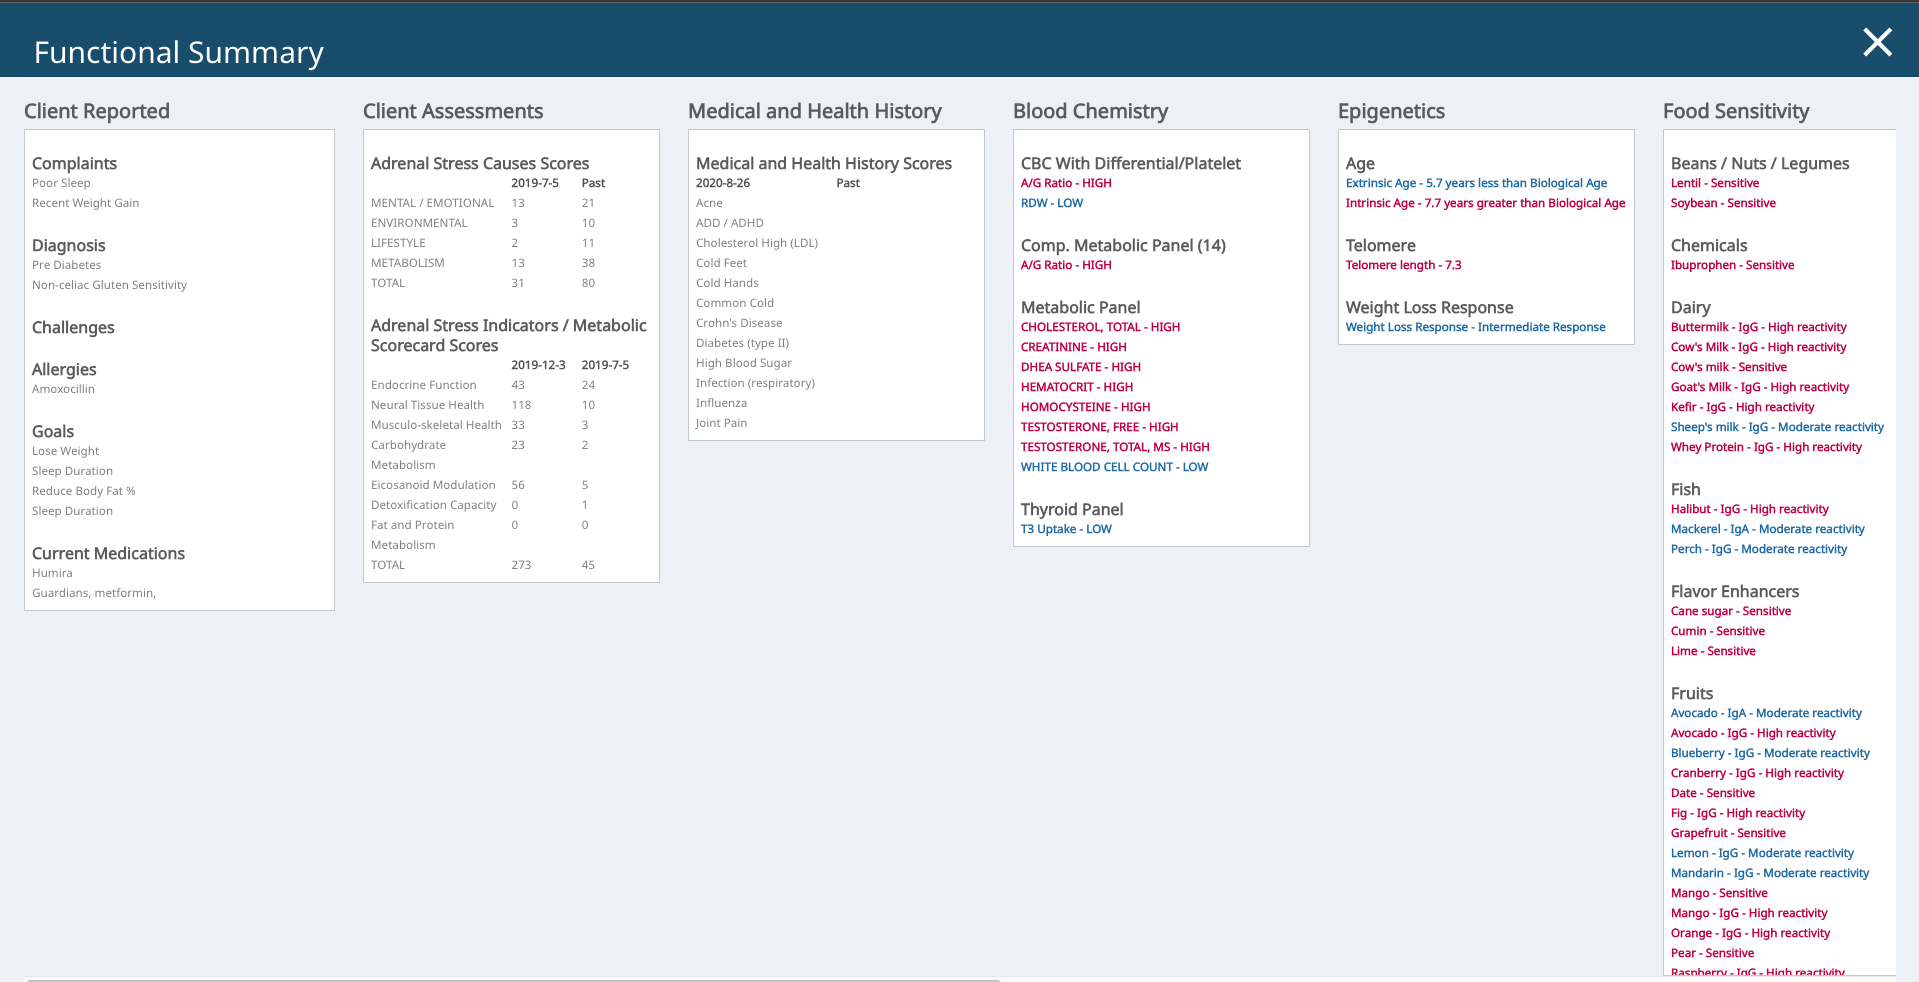
Task: Select Cow's milk - Sensitive entry
Action: 1728,367
